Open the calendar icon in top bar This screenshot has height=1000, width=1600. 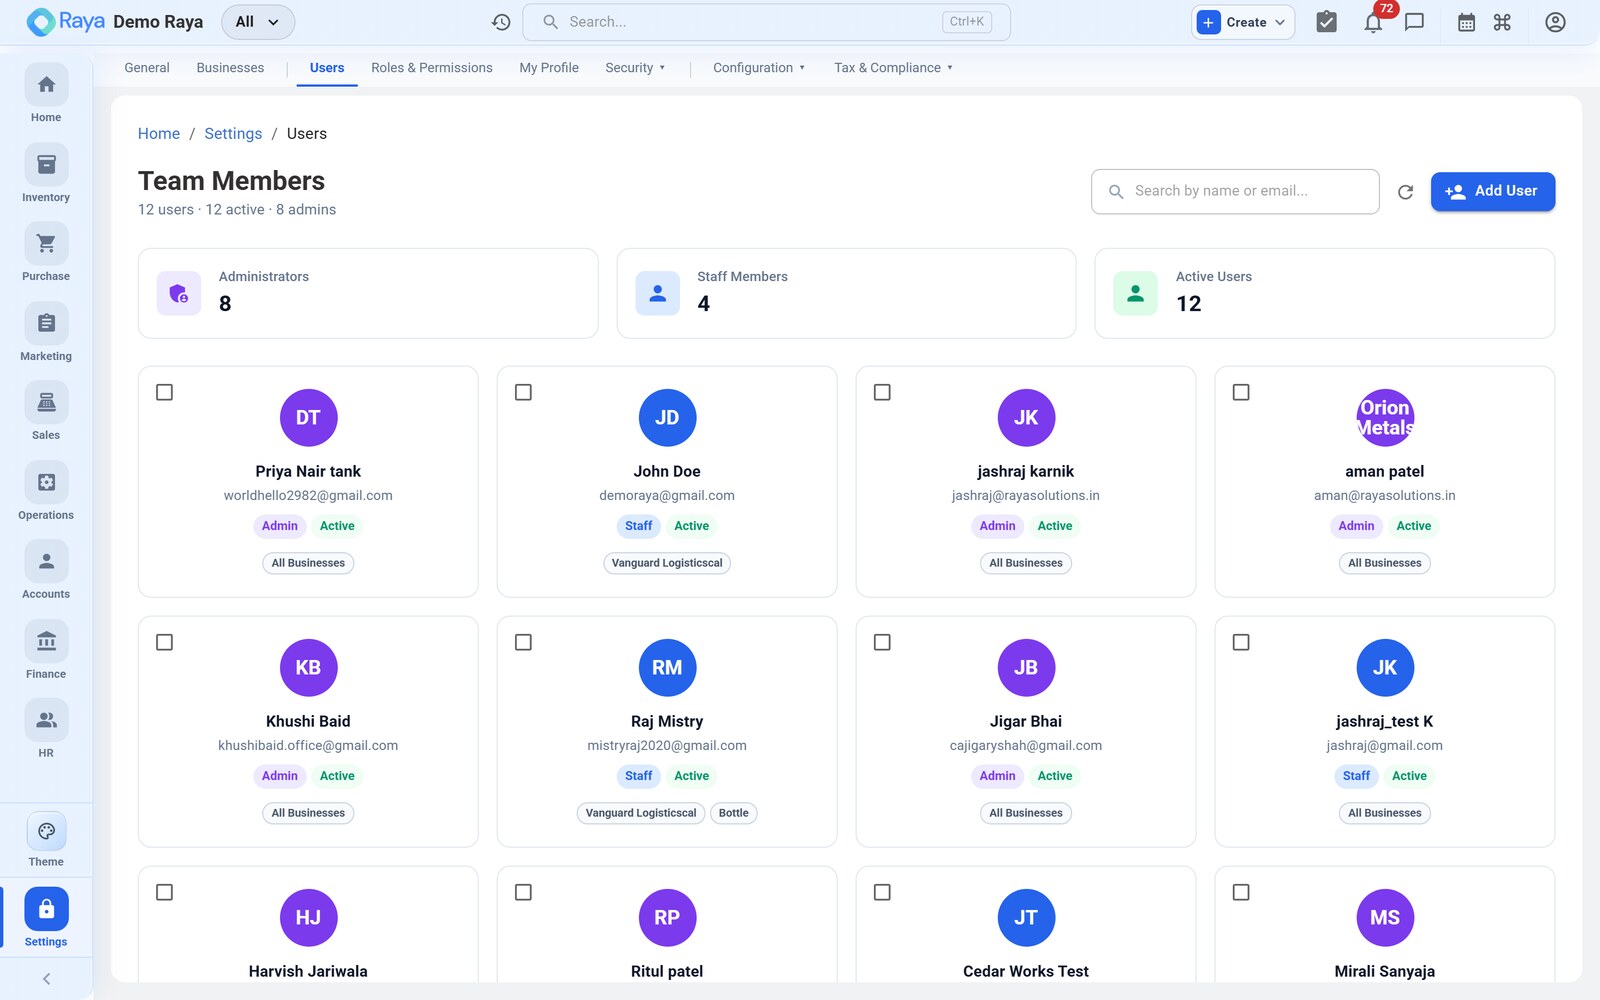[x=1466, y=22]
